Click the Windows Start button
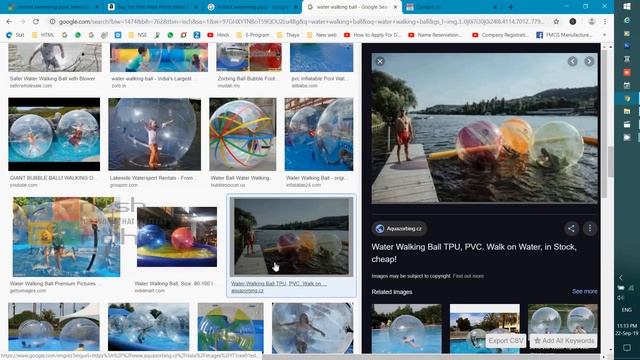 627,7
